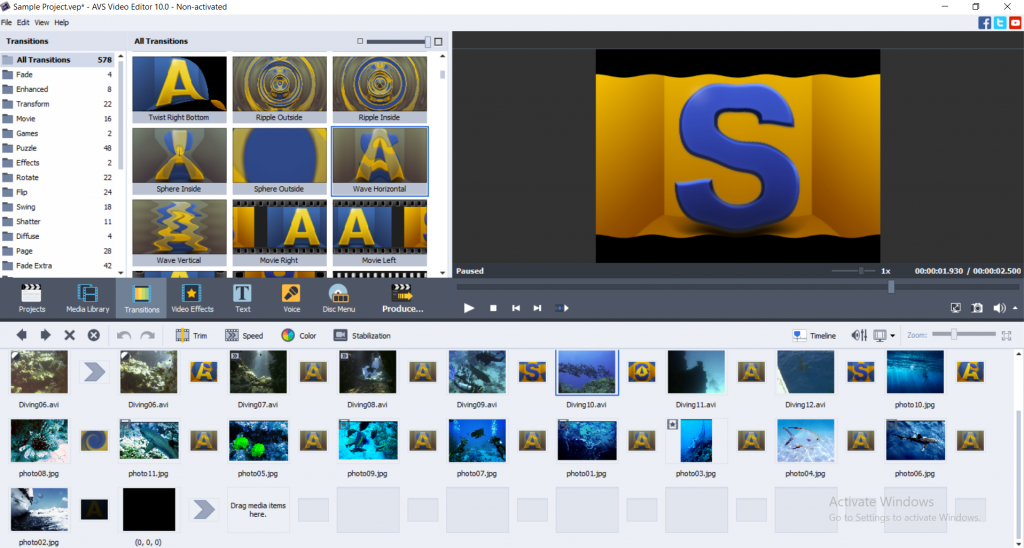This screenshot has width=1024, height=548.
Task: Open the Projects section
Action: [32, 297]
